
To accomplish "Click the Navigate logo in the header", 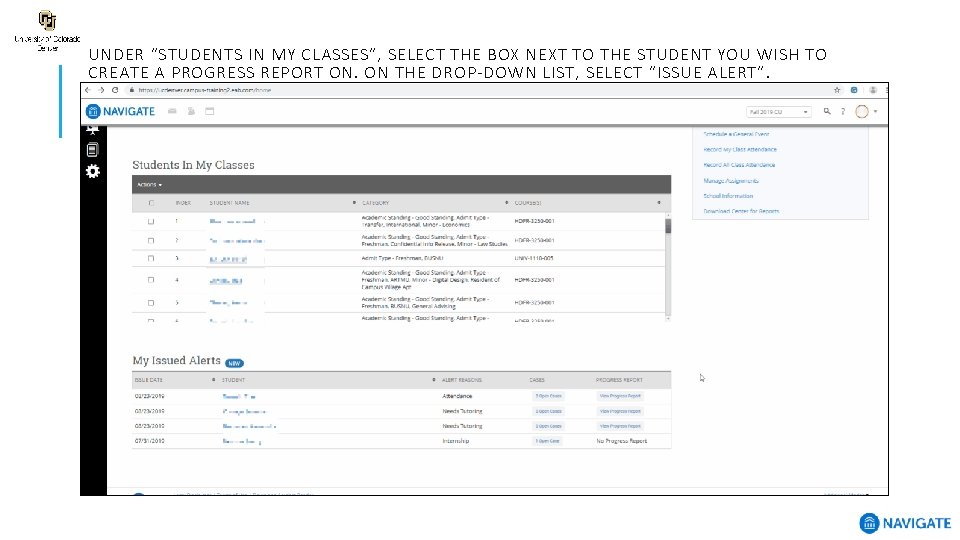I will [121, 111].
